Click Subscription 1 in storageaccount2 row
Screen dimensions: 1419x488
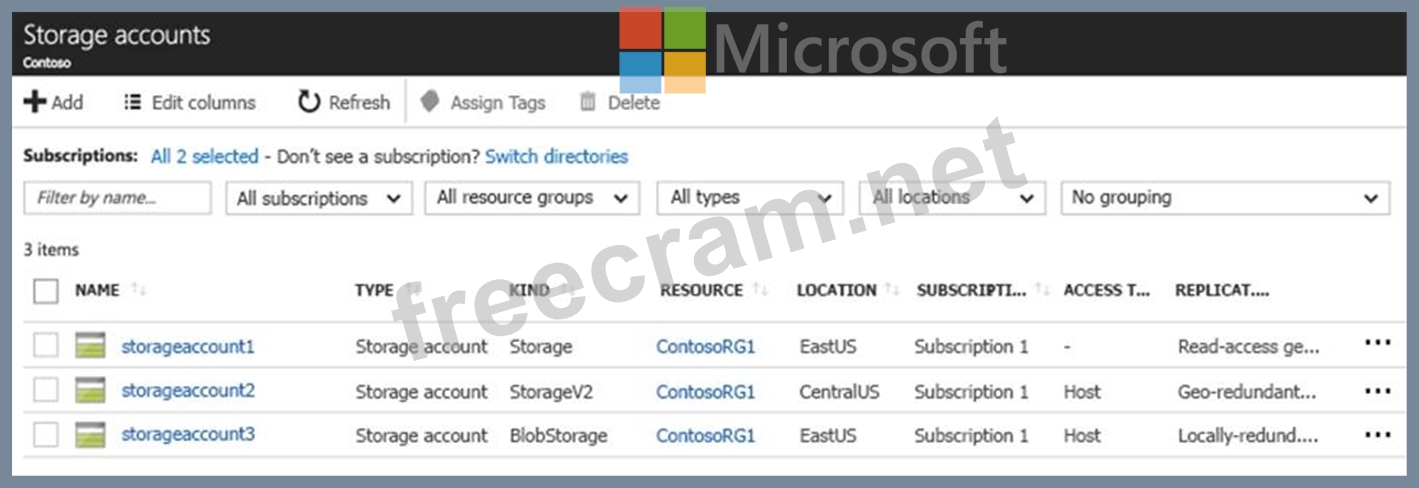pyautogui.click(x=971, y=391)
